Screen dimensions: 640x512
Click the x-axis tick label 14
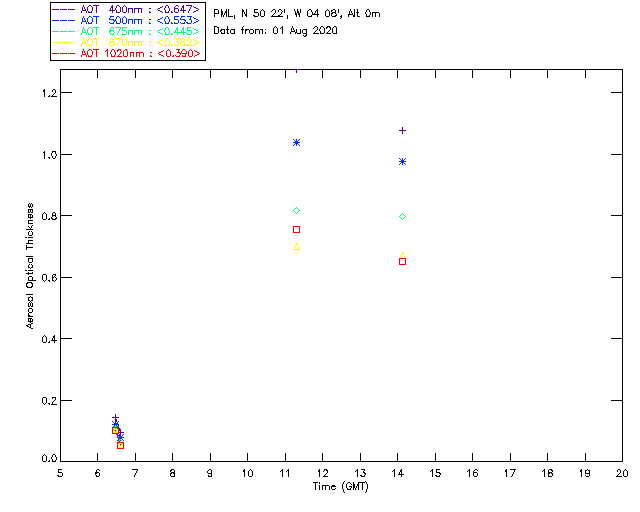click(398, 473)
